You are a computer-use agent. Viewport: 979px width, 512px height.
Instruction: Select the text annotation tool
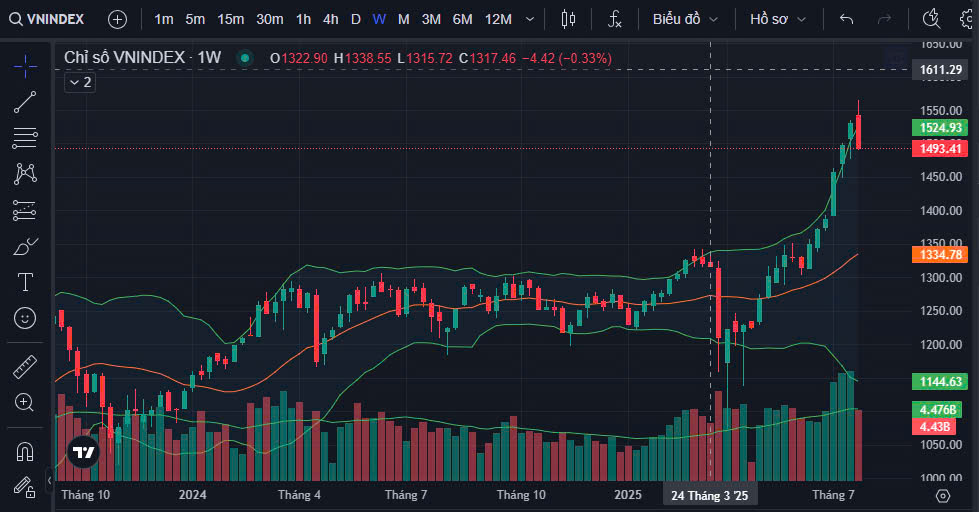[25, 282]
